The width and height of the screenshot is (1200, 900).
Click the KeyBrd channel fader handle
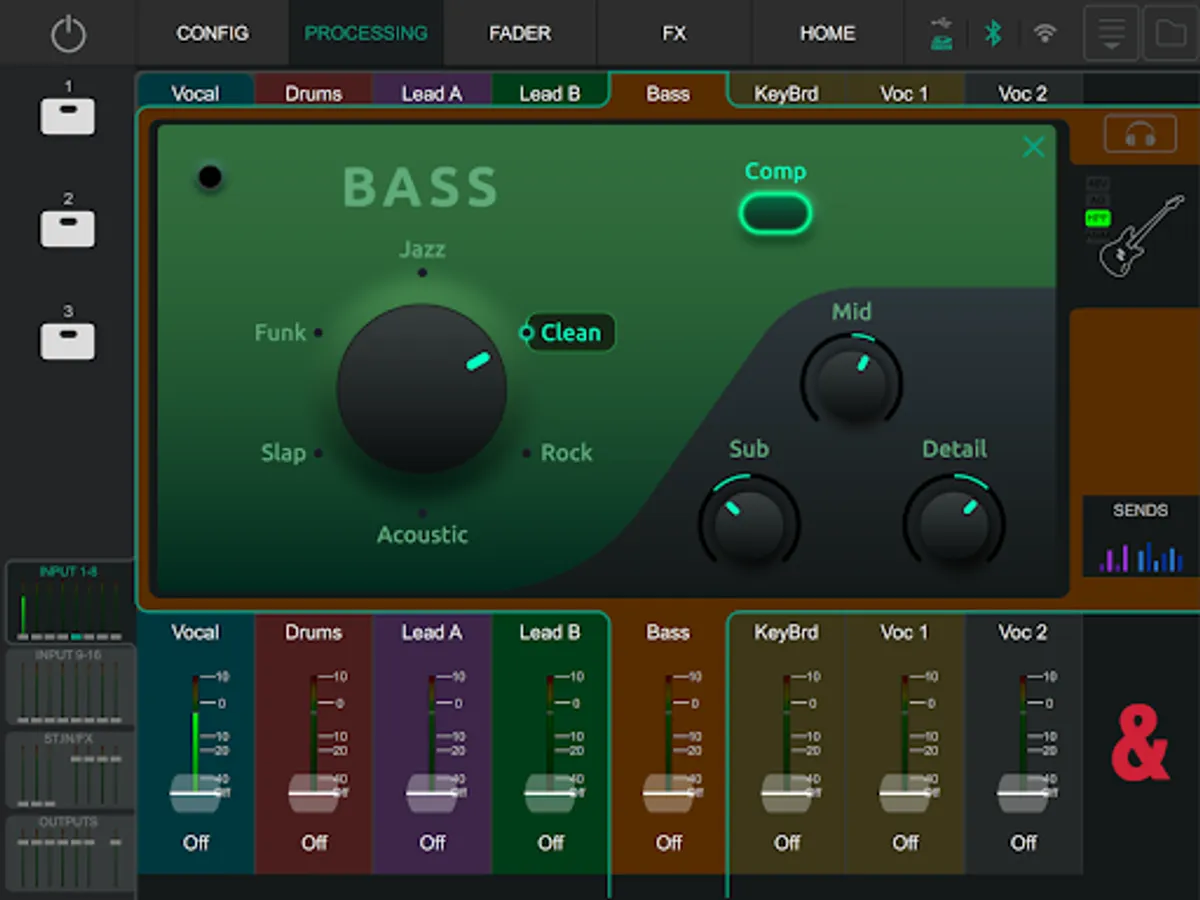point(786,792)
